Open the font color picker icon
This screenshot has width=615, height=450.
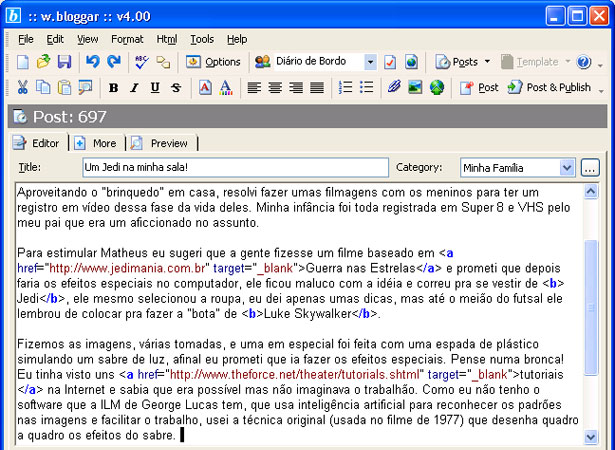point(226,87)
